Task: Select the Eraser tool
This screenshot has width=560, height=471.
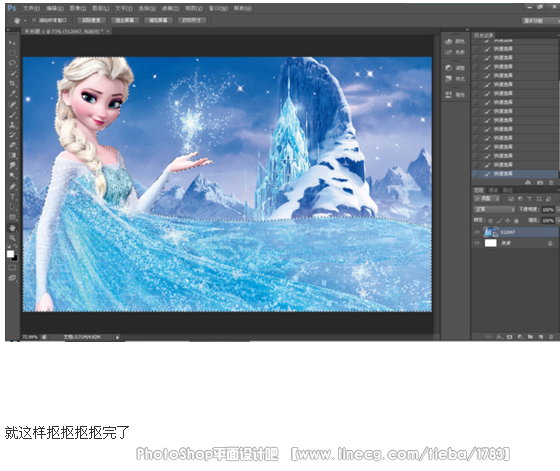Action: click(12, 145)
